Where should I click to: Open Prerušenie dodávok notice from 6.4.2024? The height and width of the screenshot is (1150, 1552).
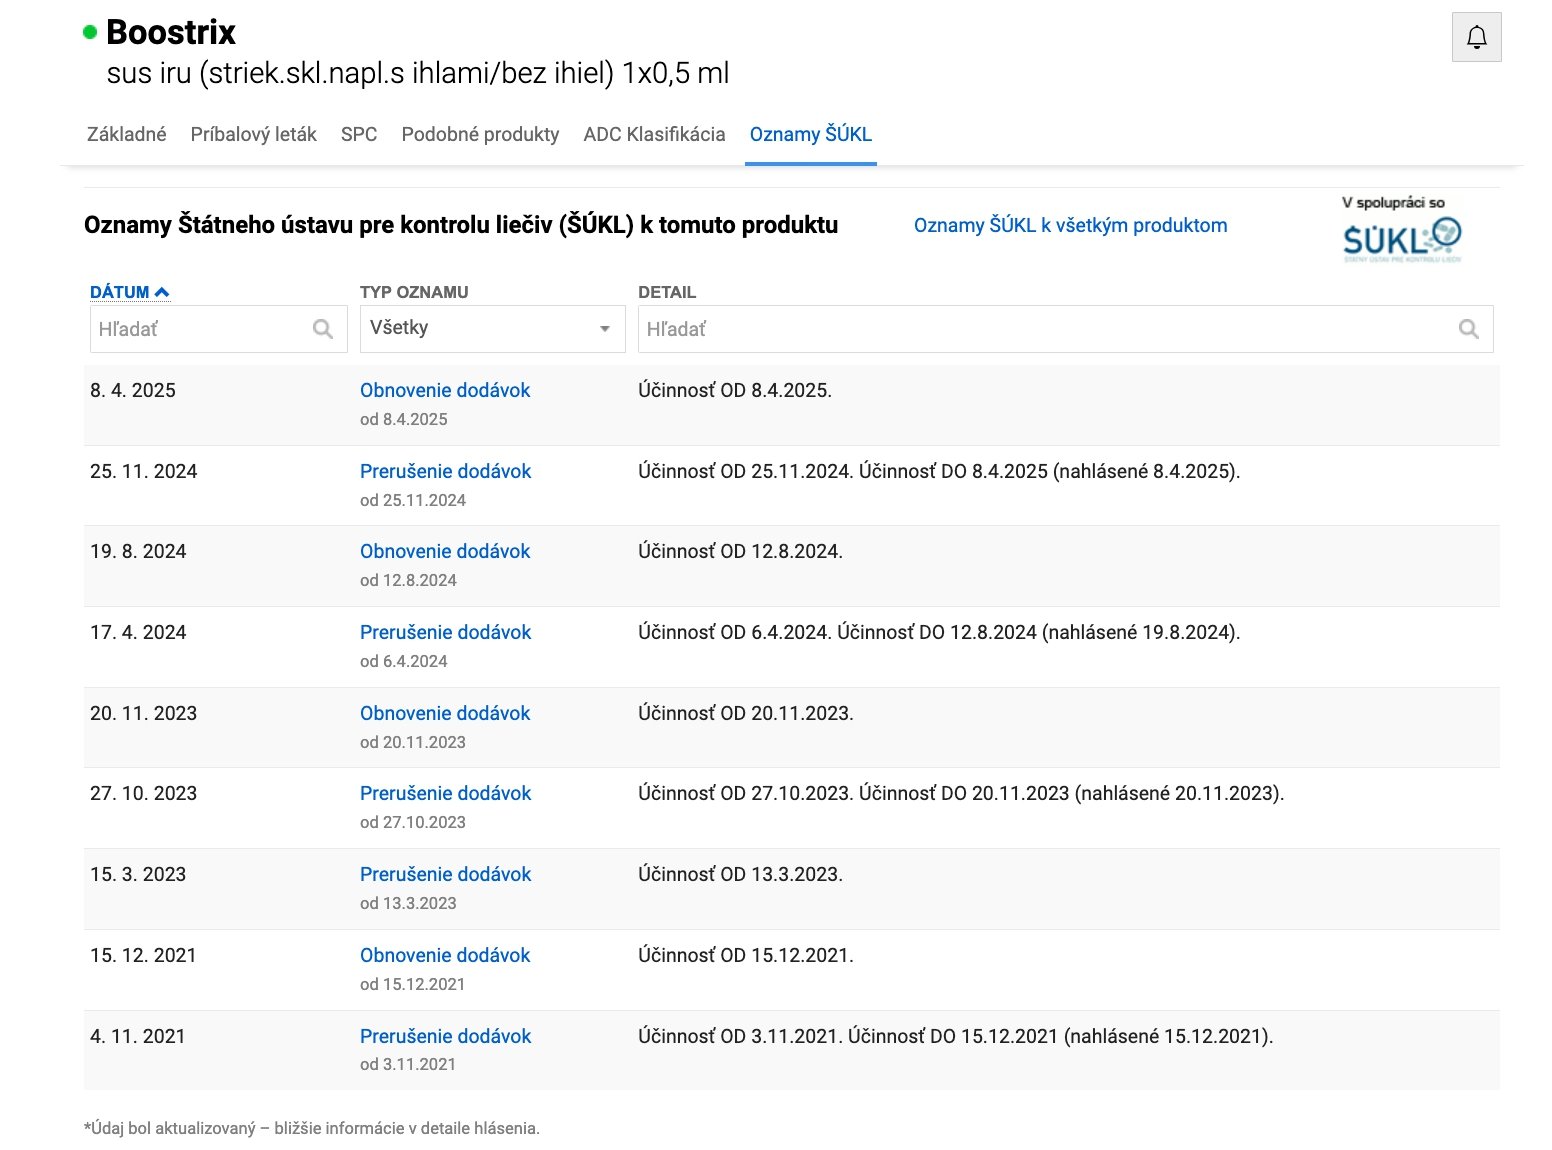pos(445,632)
